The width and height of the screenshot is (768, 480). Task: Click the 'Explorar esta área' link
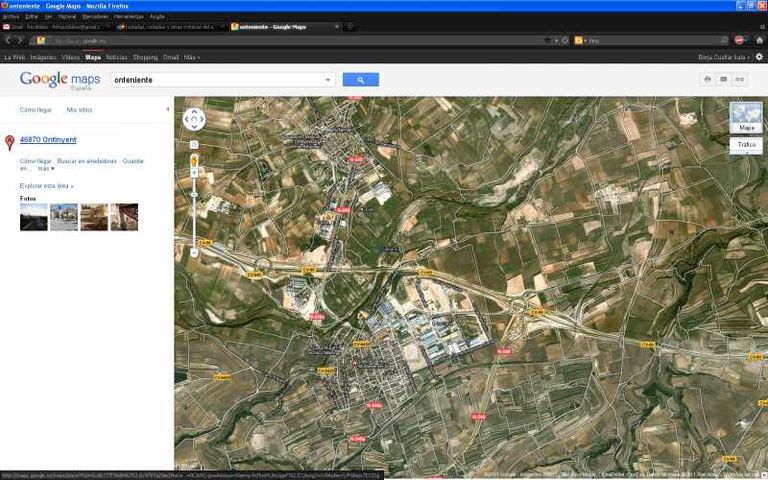coord(46,186)
